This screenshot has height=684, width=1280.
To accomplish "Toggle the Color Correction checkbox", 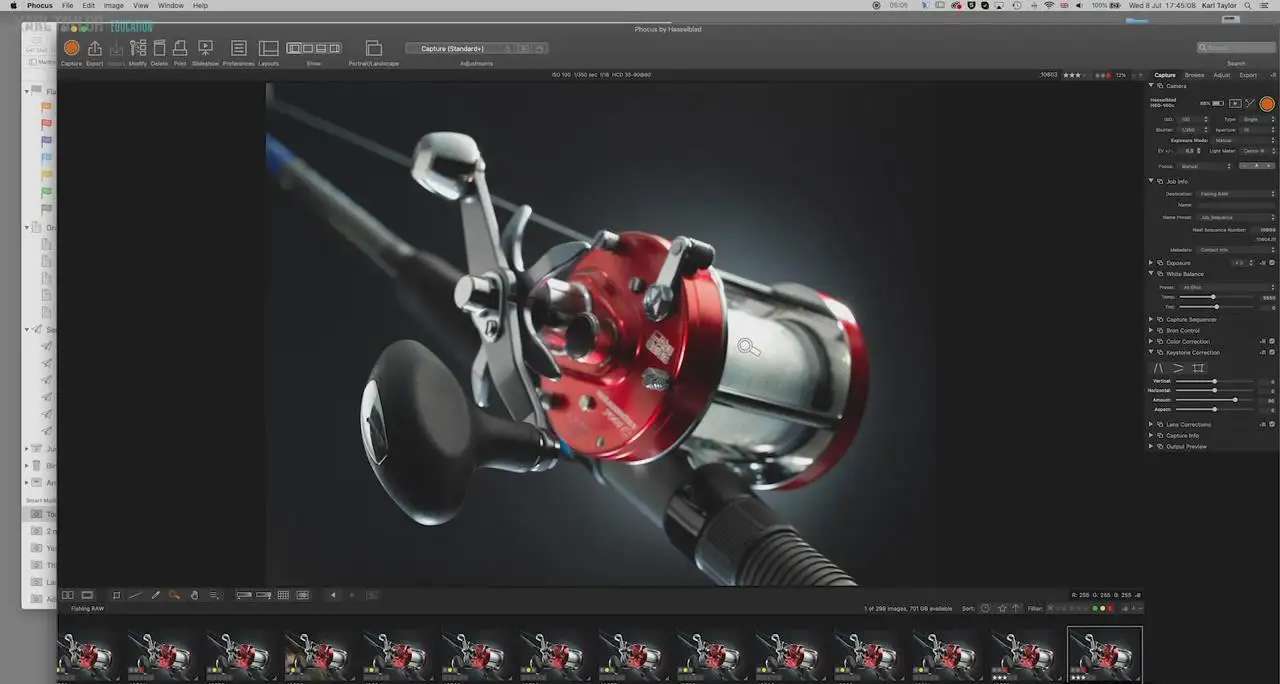I will pyautogui.click(x=1272, y=342).
